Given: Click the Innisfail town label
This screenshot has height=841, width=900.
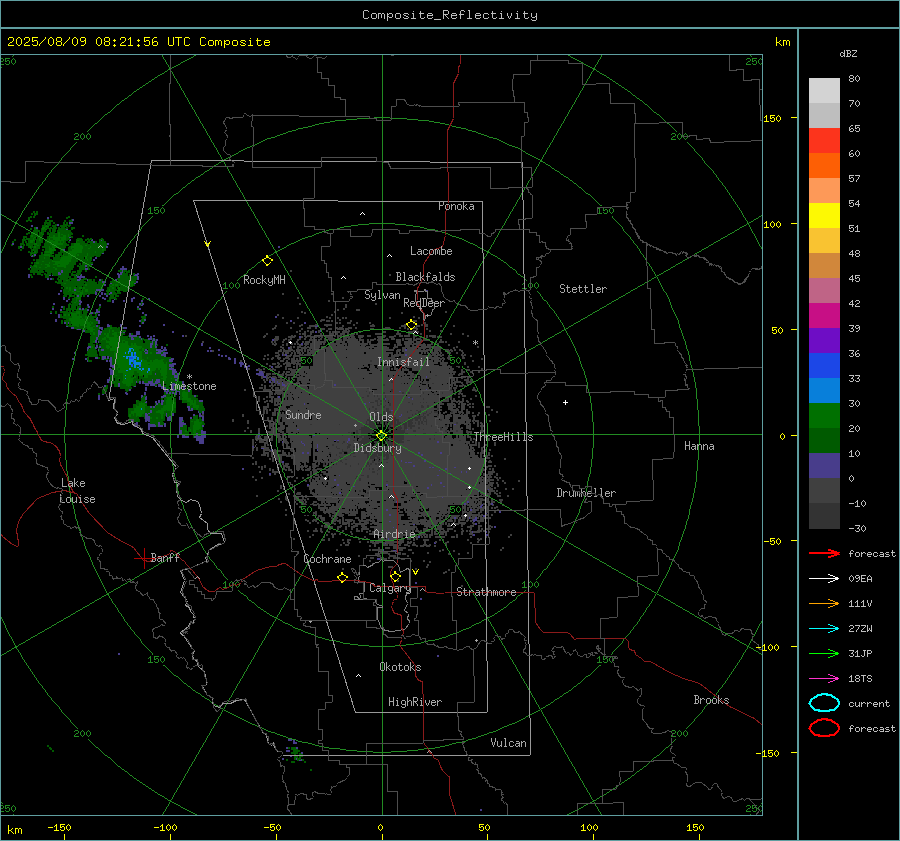Looking at the screenshot, I should (403, 362).
